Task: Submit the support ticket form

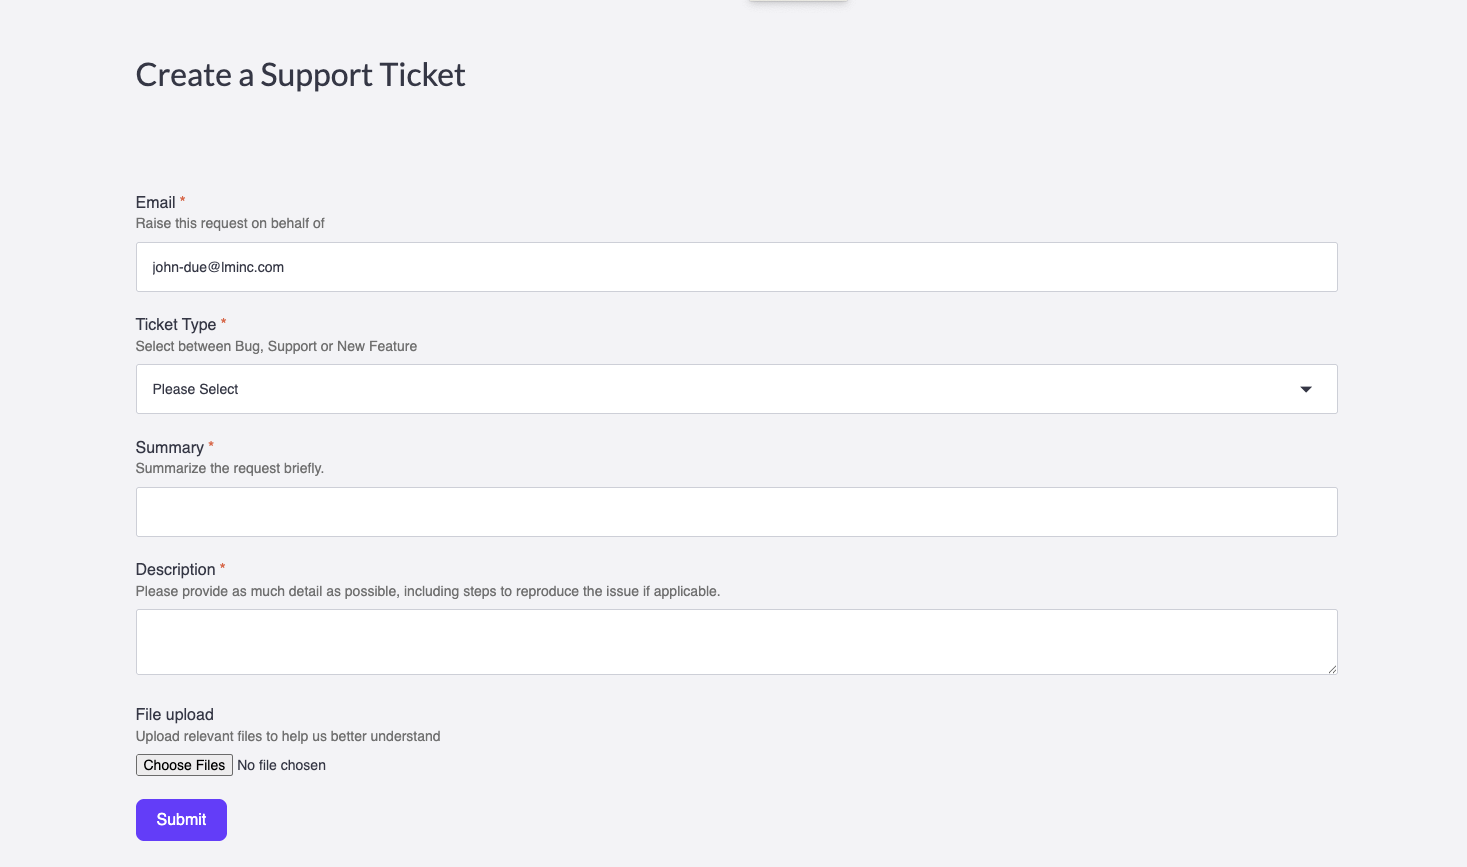Action: point(181,820)
